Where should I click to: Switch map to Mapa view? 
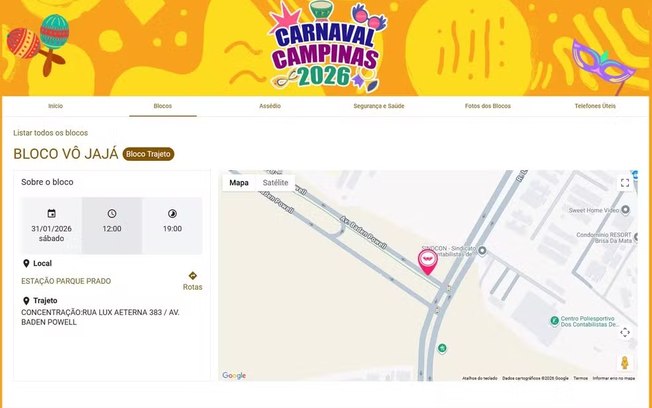pos(239,183)
